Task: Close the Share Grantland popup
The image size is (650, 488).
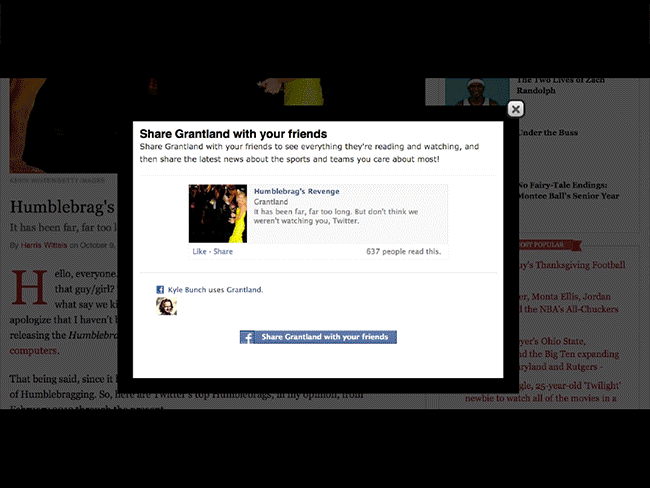Action: pos(515,109)
